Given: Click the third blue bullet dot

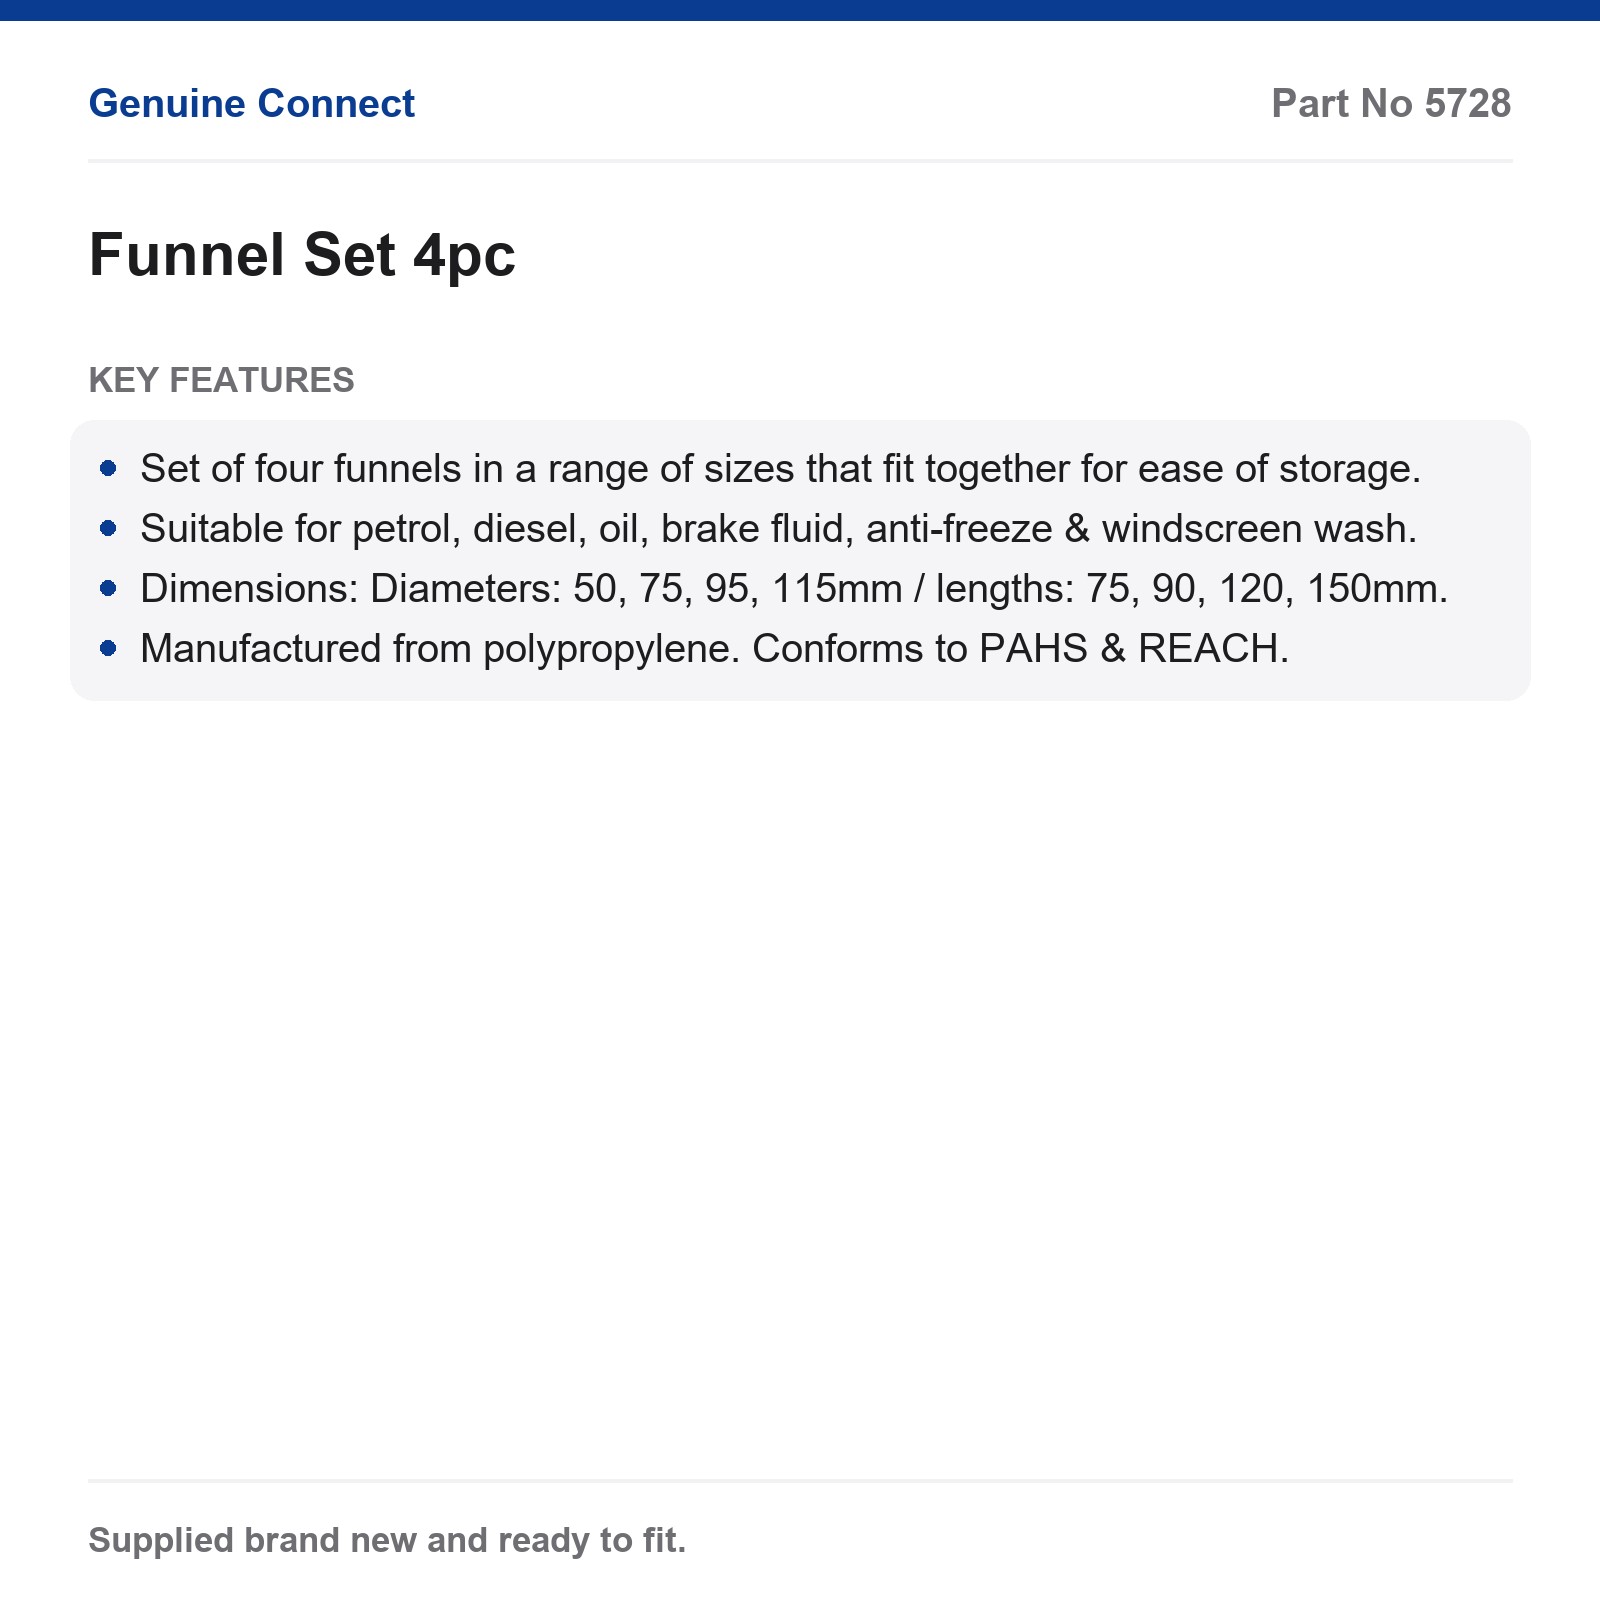Looking at the screenshot, I should coord(109,588).
